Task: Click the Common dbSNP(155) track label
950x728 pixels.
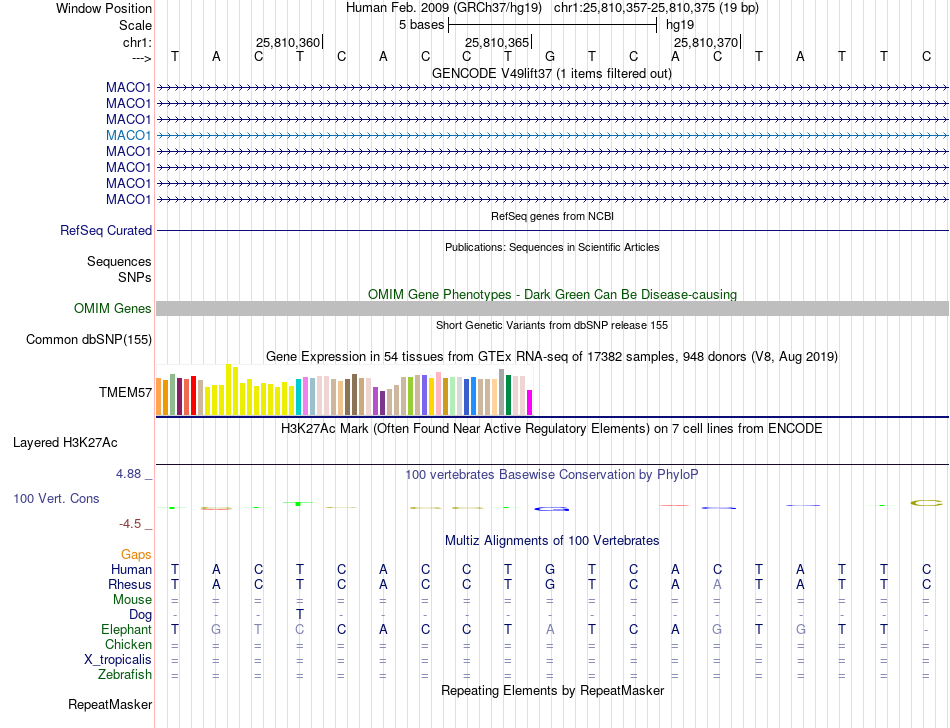Action: 89,339
